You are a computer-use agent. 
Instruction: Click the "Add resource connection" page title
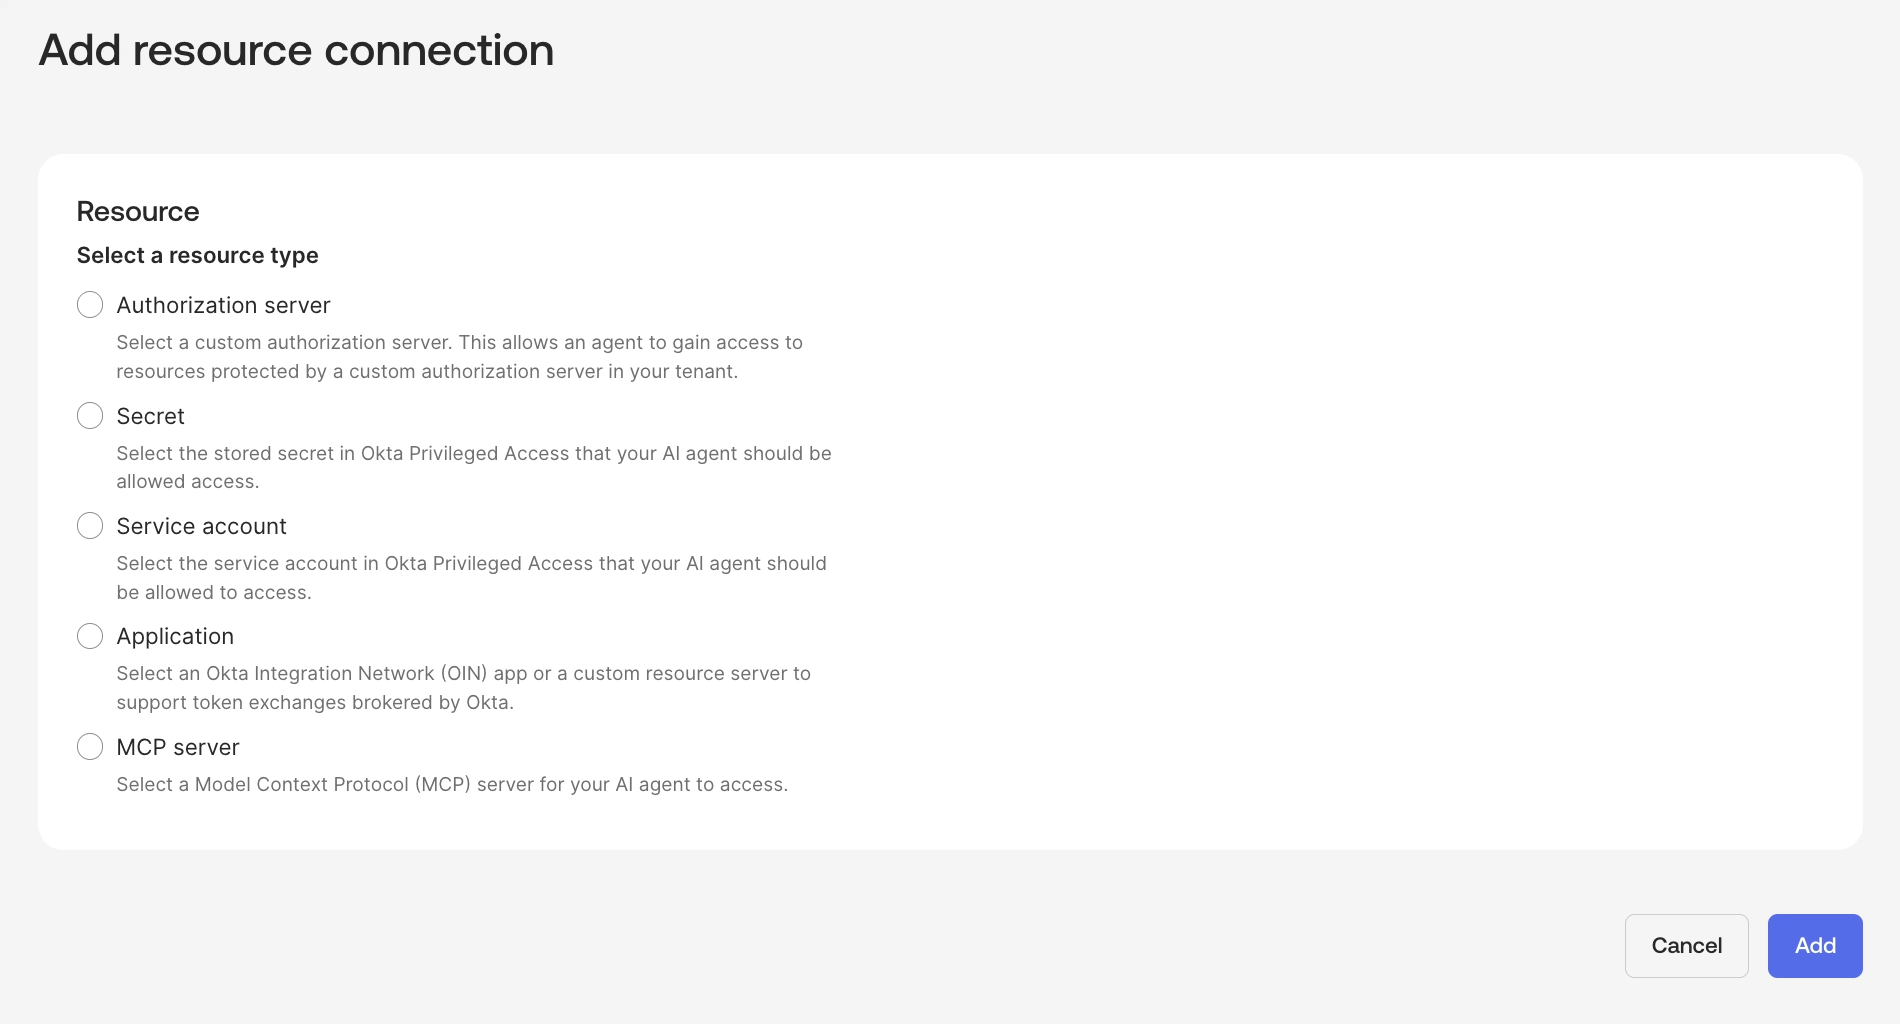296,50
